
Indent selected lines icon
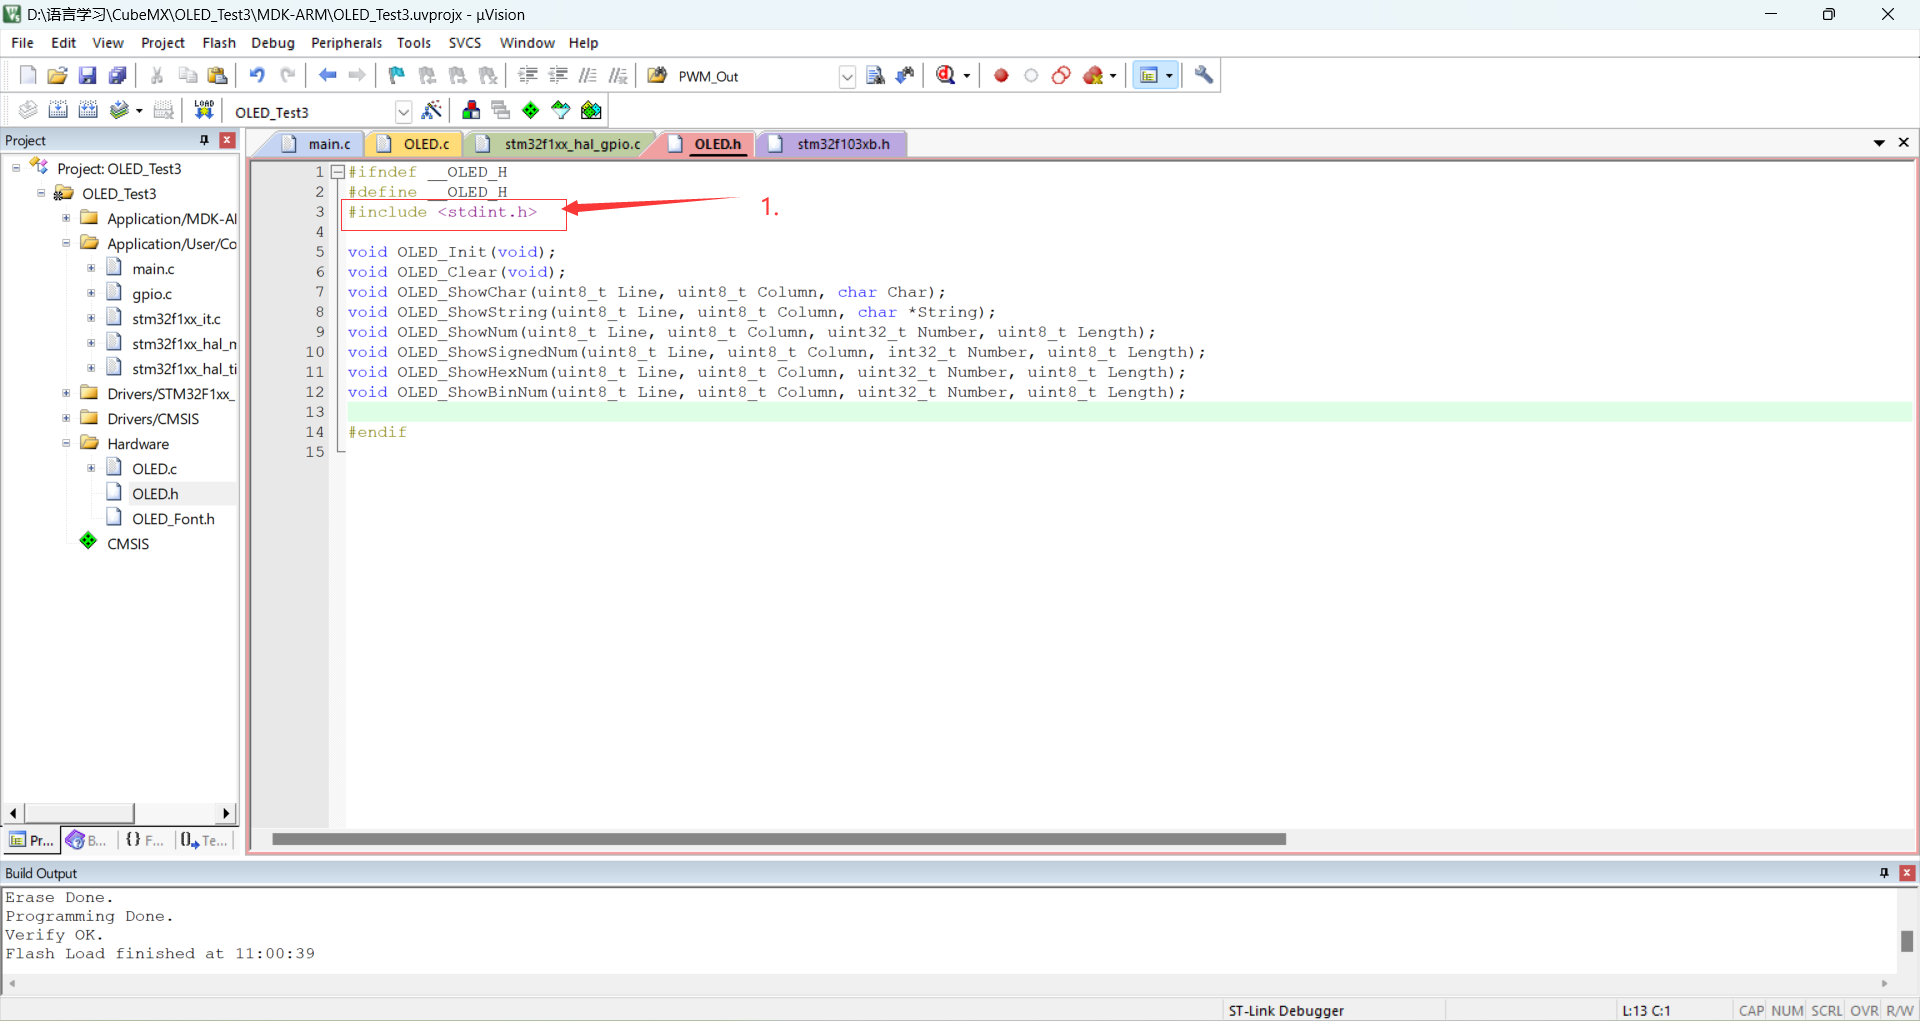click(528, 75)
